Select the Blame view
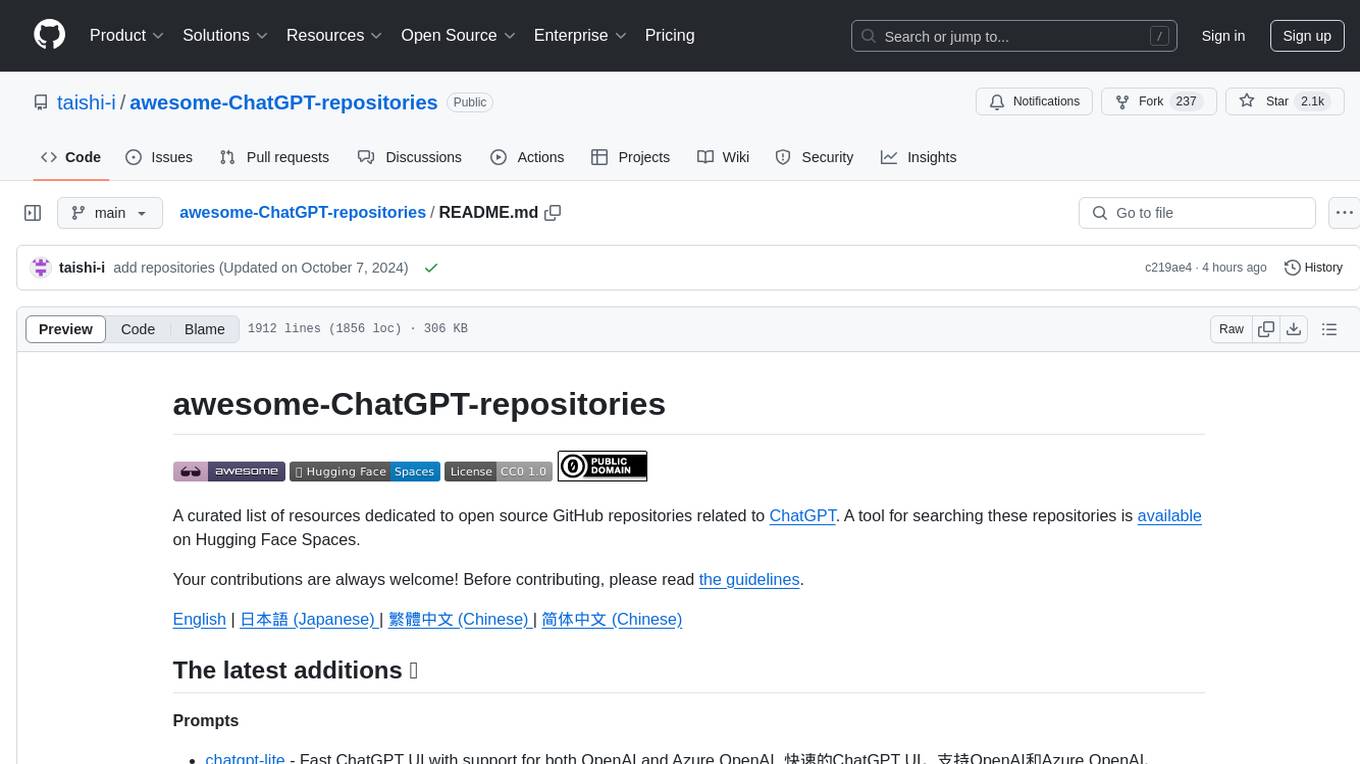Image resolution: width=1360 pixels, height=764 pixels. (204, 329)
